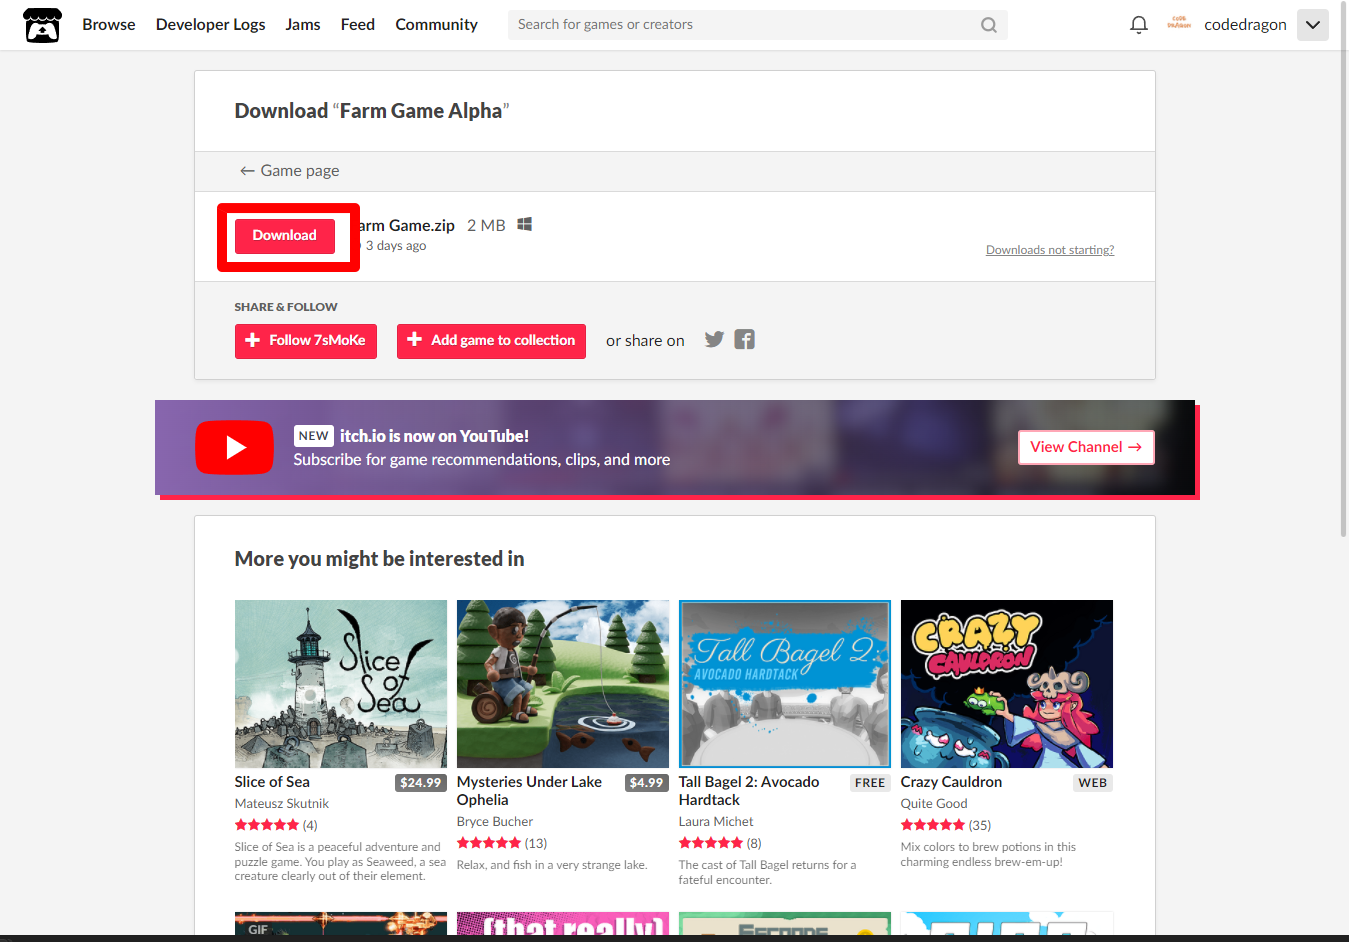Click Mysteries Under Lake Ophelia star rating
Viewport: 1349px width, 942px height.
pos(489,843)
